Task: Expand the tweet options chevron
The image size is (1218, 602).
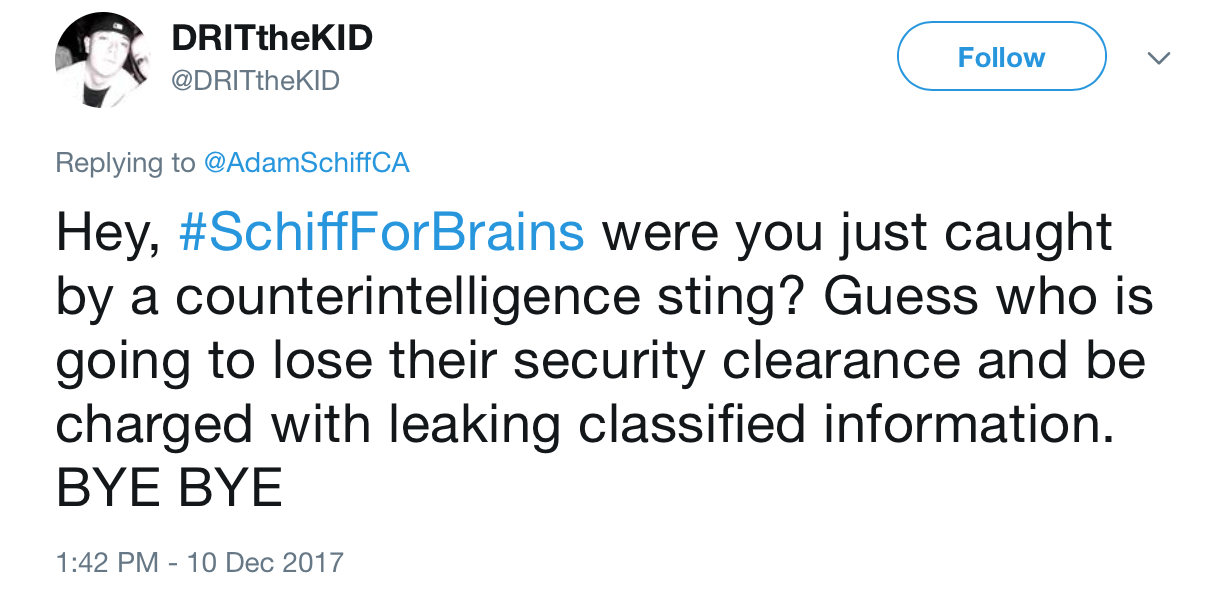Action: [x=1158, y=59]
